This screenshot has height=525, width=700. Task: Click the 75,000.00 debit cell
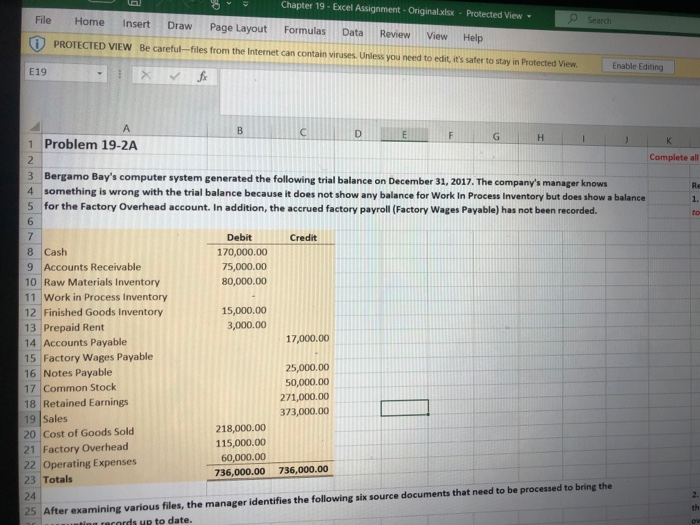[244, 267]
